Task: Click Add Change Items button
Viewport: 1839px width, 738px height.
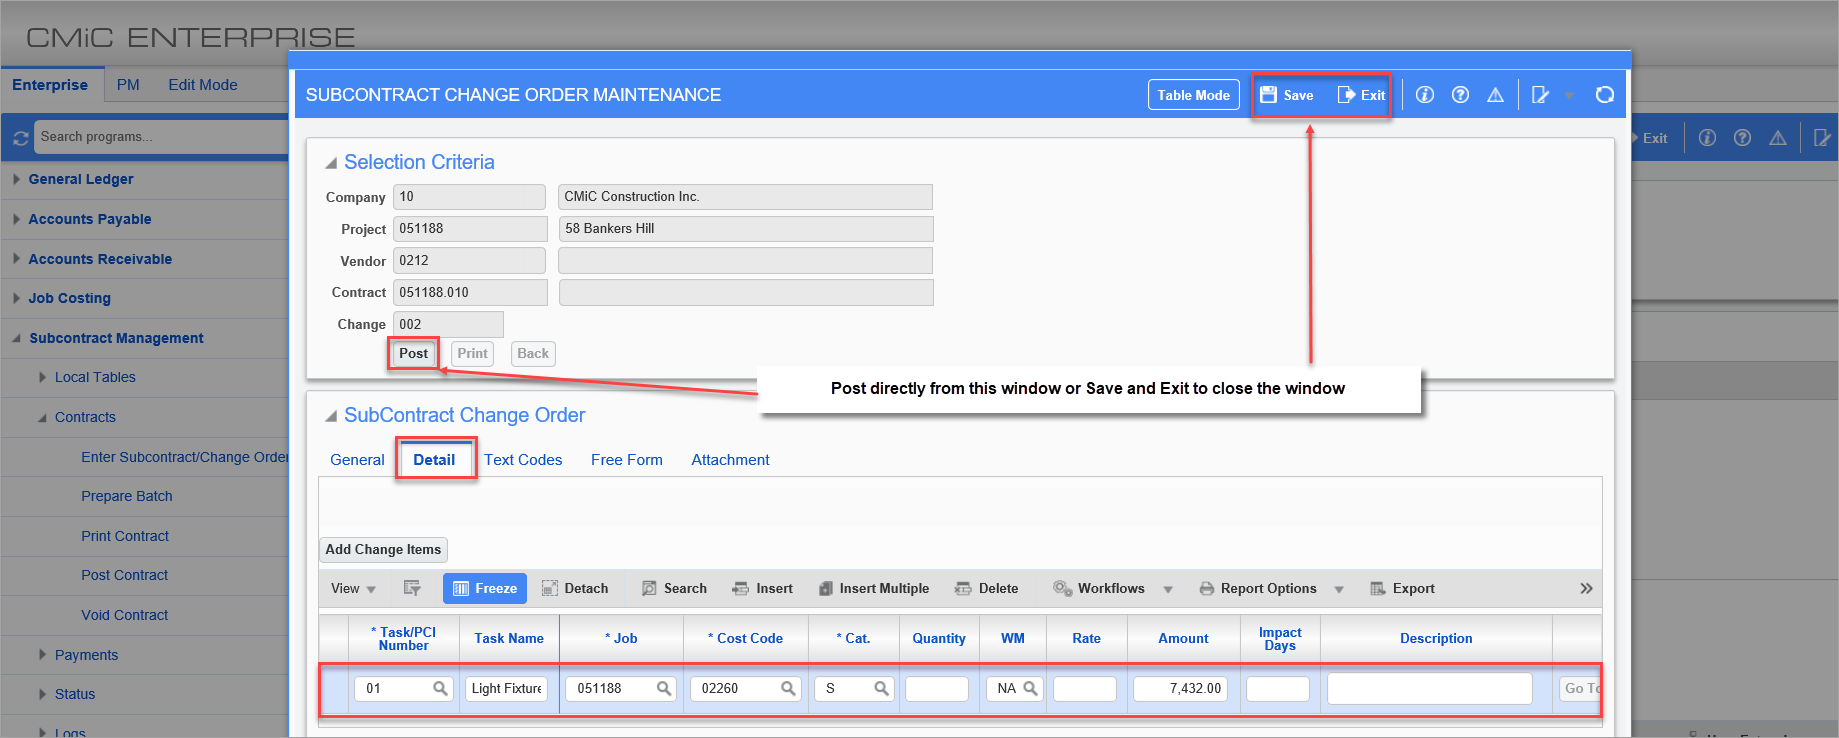Action: pos(383,549)
